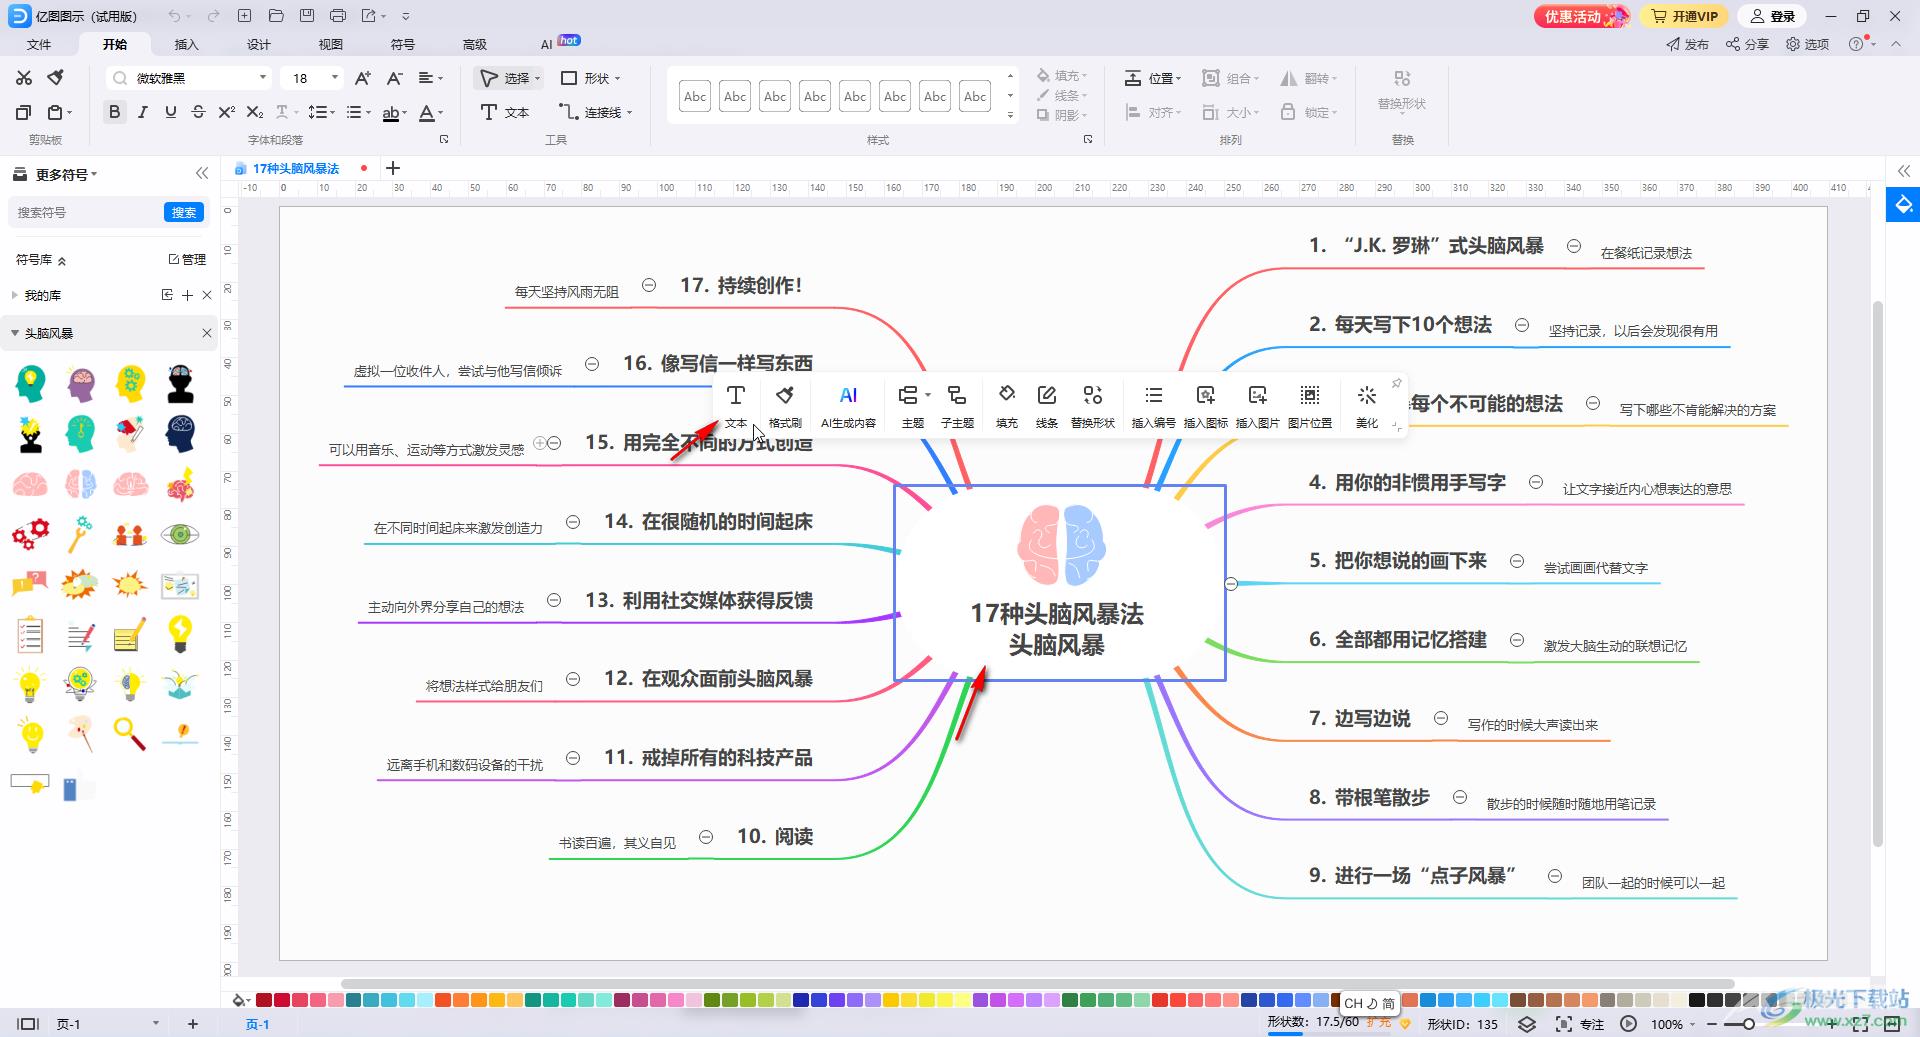Add a new document tab
Viewport: 1920px width, 1037px height.
[393, 168]
